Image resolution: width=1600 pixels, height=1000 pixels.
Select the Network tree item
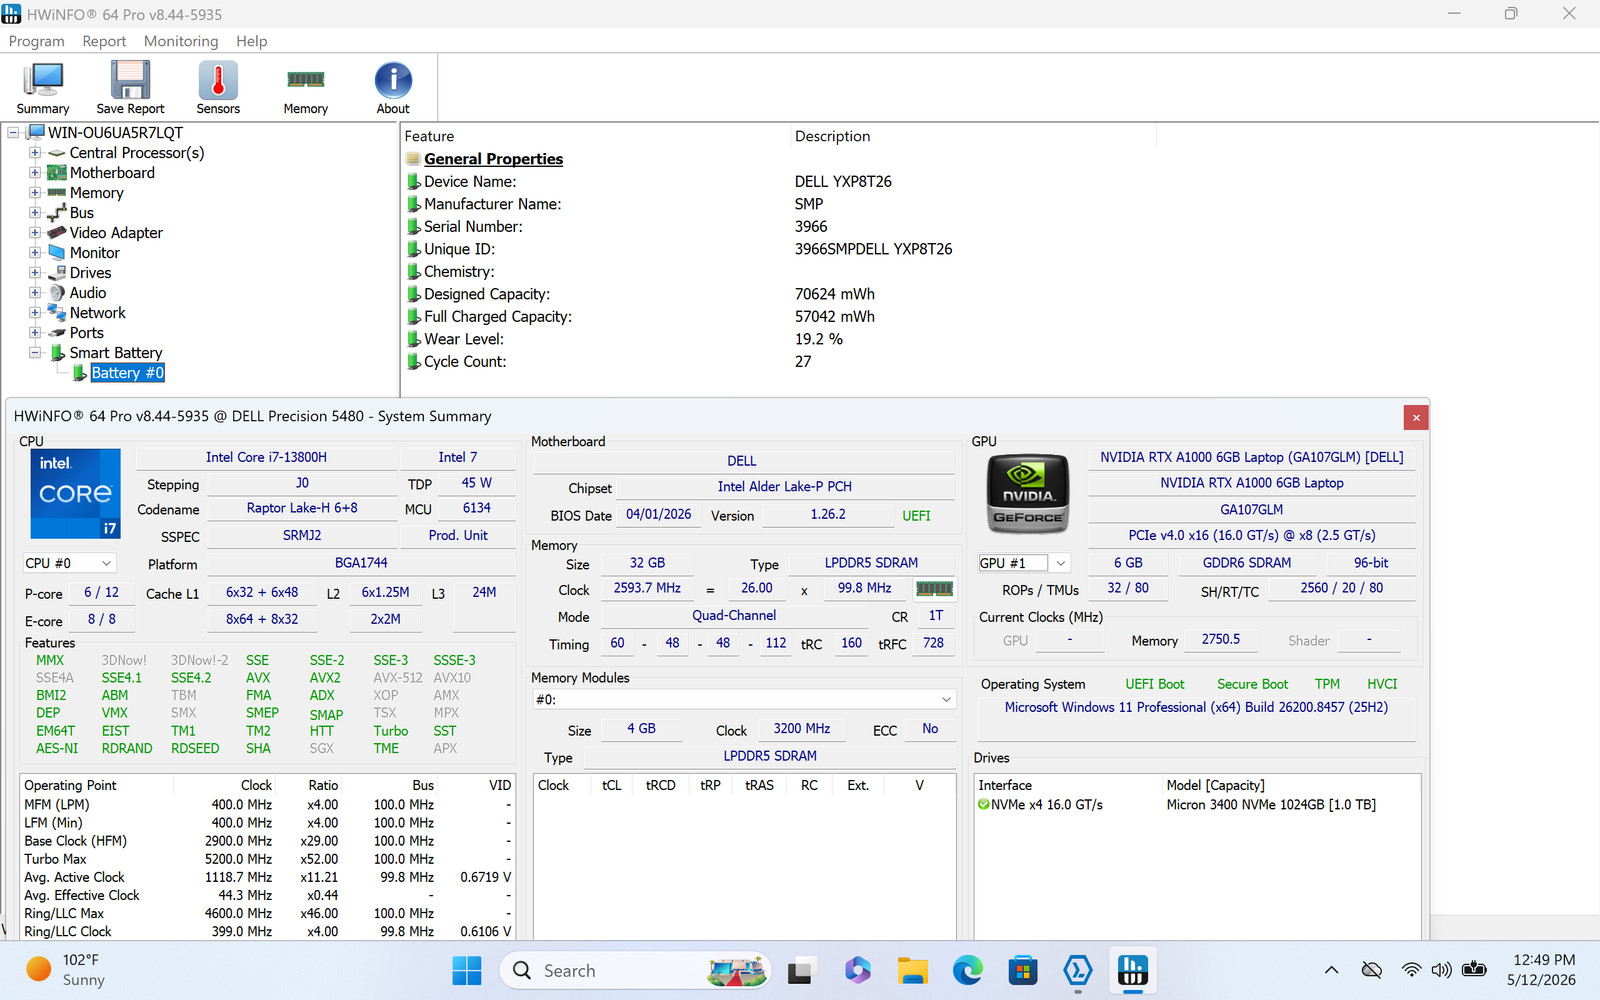coord(97,313)
